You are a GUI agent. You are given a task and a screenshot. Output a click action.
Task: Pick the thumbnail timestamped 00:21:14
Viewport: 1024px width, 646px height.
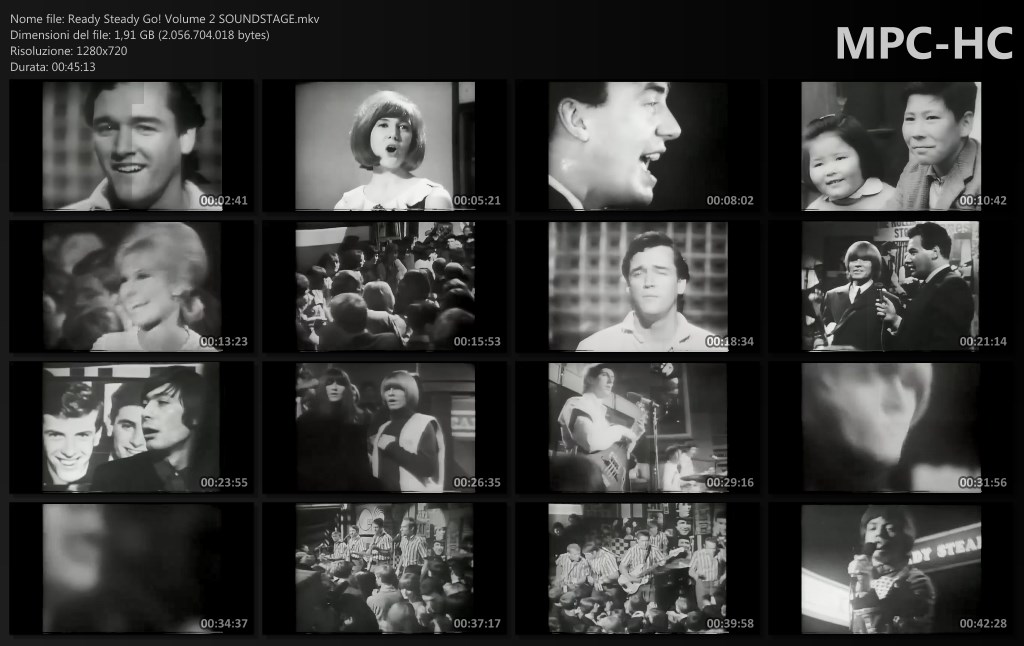[x=891, y=287]
